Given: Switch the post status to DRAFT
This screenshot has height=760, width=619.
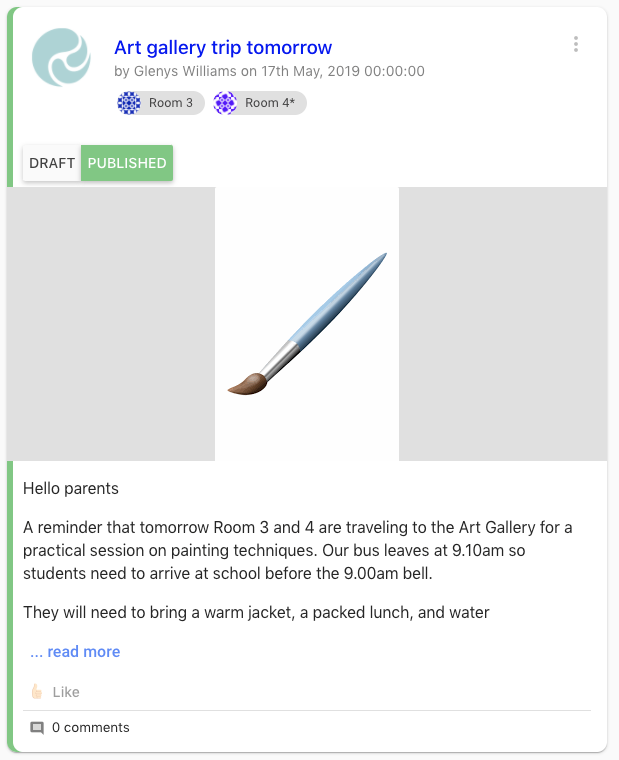Looking at the screenshot, I should click(x=52, y=163).
